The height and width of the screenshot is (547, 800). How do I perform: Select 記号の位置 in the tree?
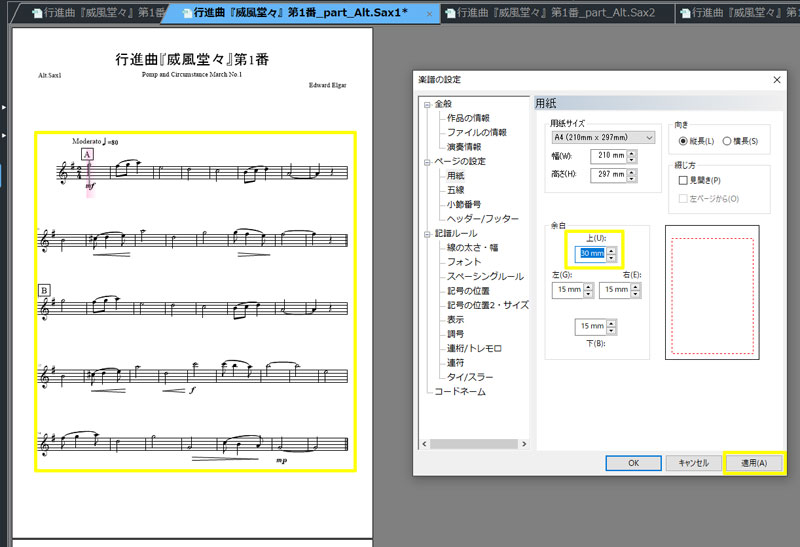(x=468, y=291)
